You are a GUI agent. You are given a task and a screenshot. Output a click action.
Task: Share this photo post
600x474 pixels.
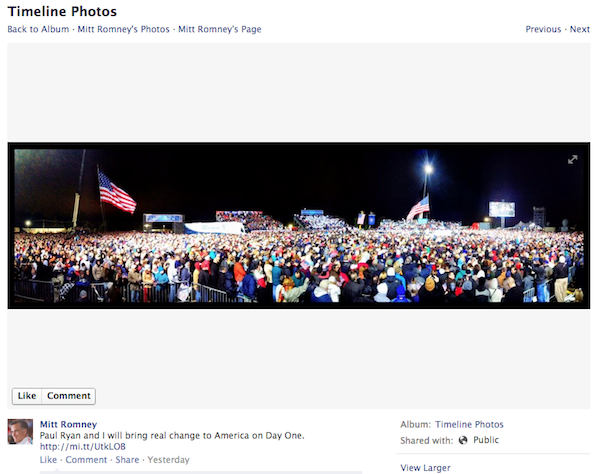pyautogui.click(x=127, y=459)
